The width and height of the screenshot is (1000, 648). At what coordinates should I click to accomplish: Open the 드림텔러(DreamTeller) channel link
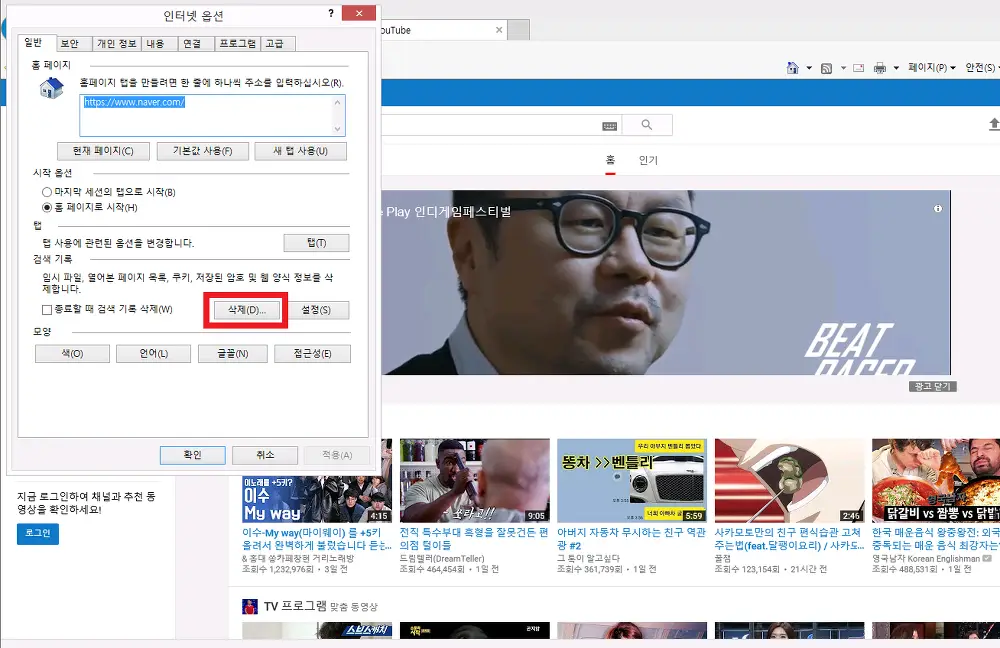point(442,559)
